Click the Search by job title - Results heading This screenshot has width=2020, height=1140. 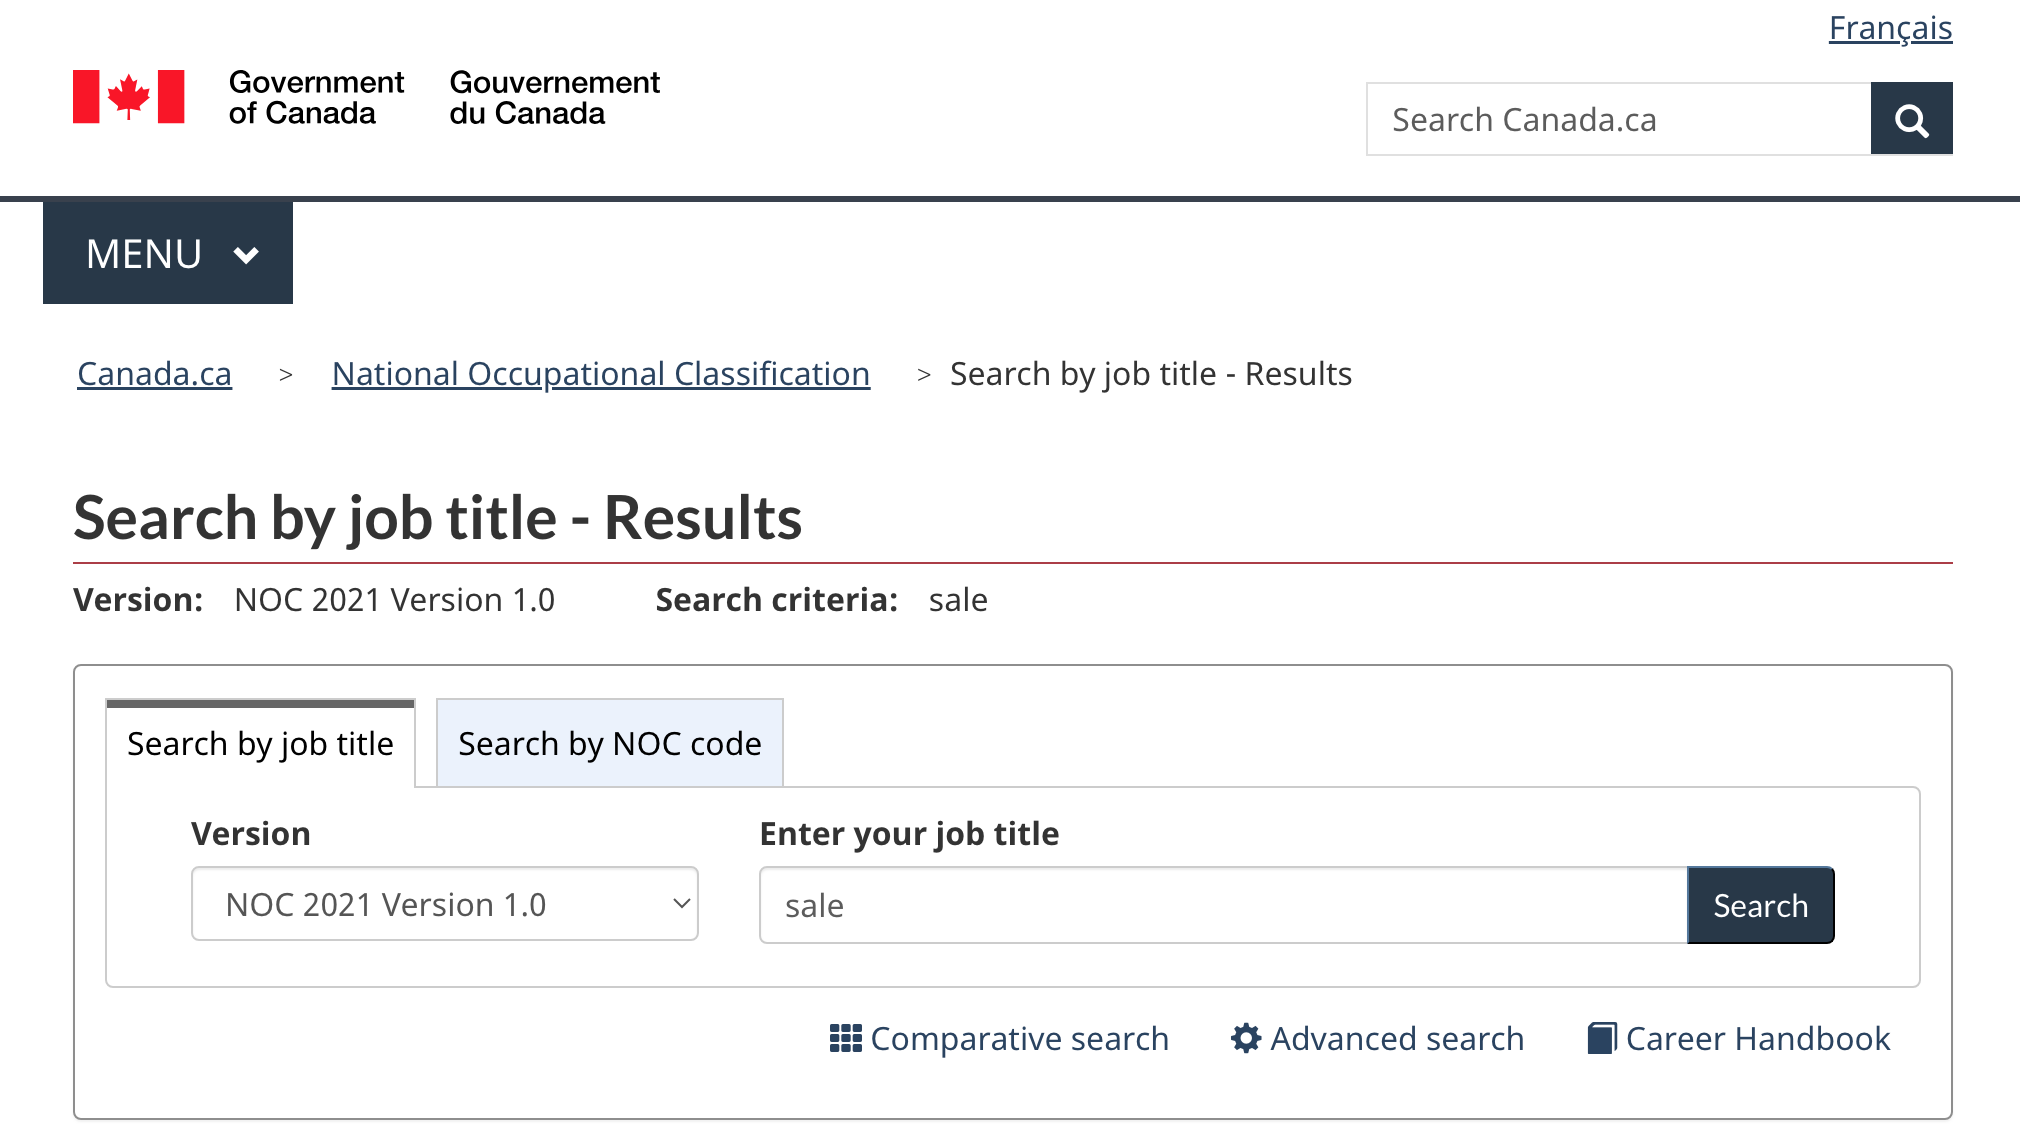438,518
